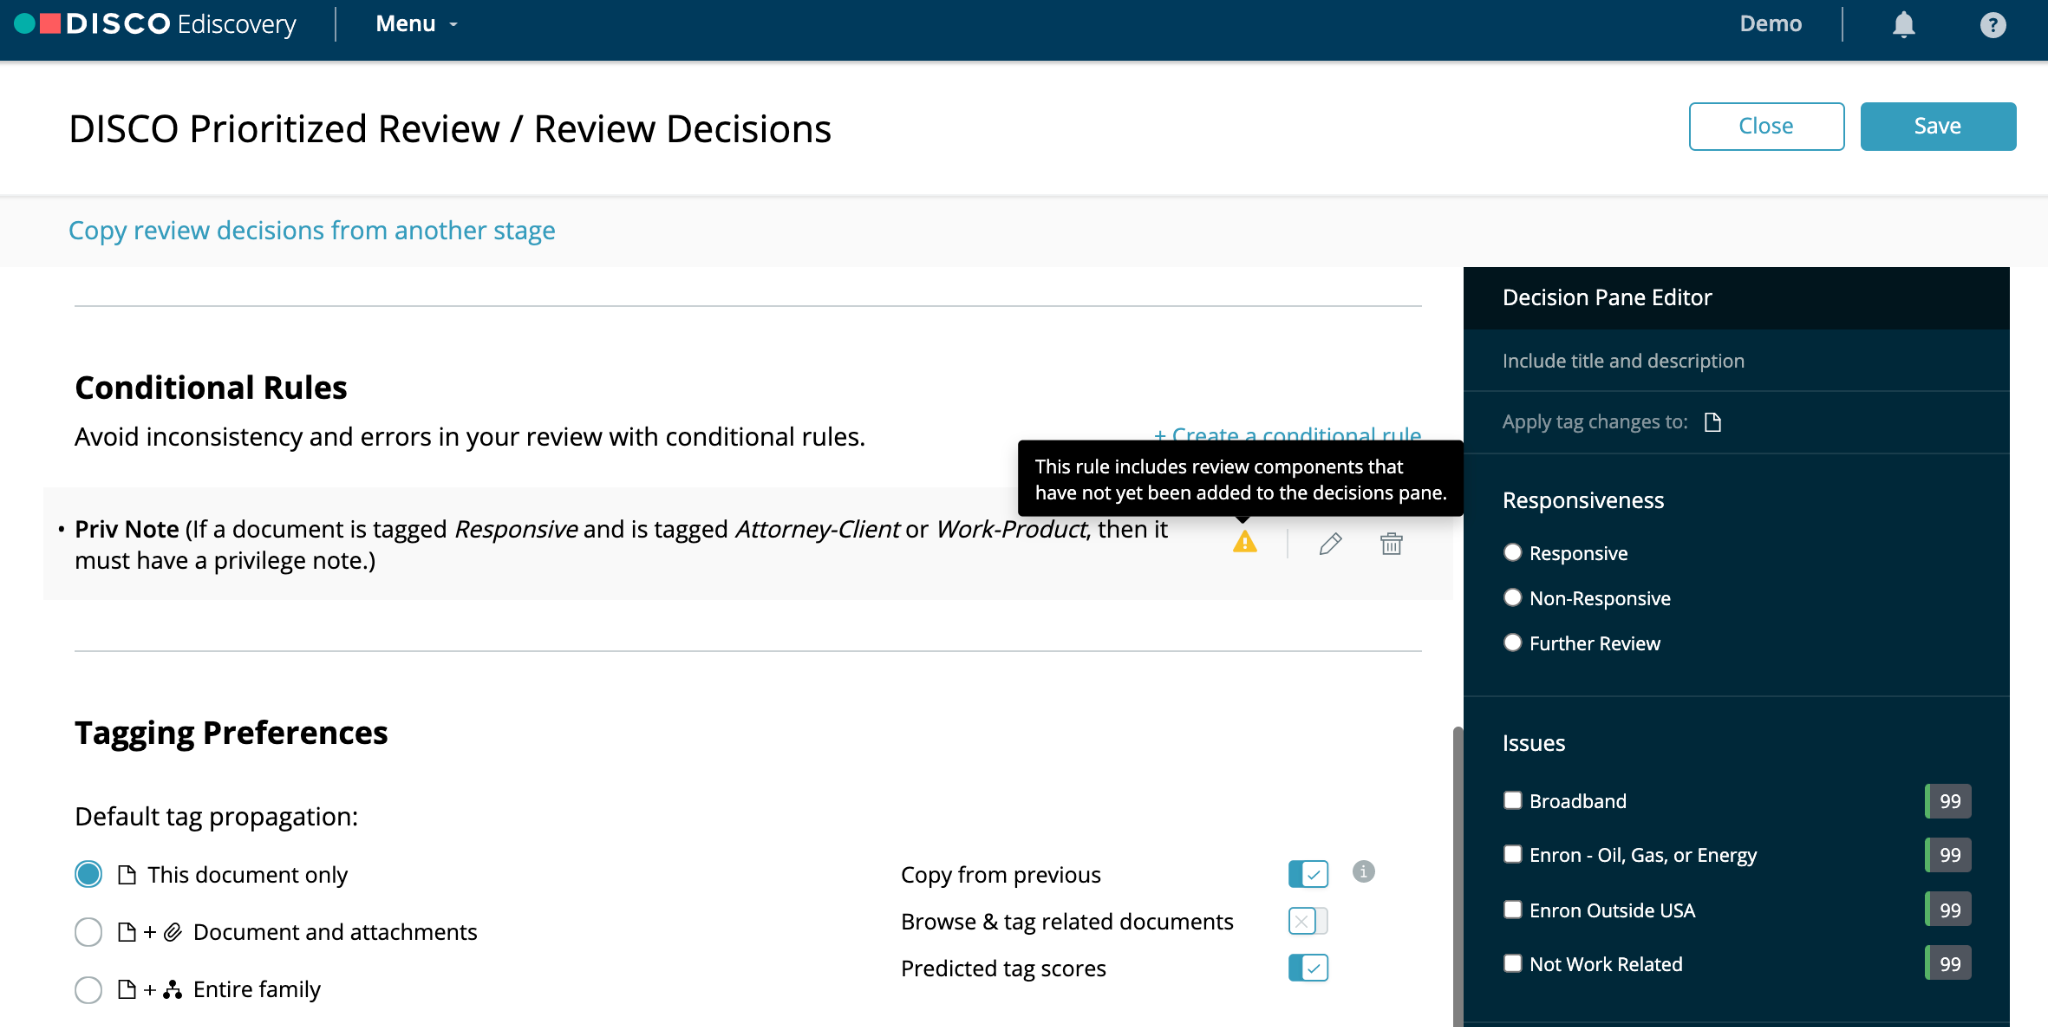Viewport: 2048px width, 1027px height.
Task: Click the Create a conditional rule link
Action: click(1287, 434)
